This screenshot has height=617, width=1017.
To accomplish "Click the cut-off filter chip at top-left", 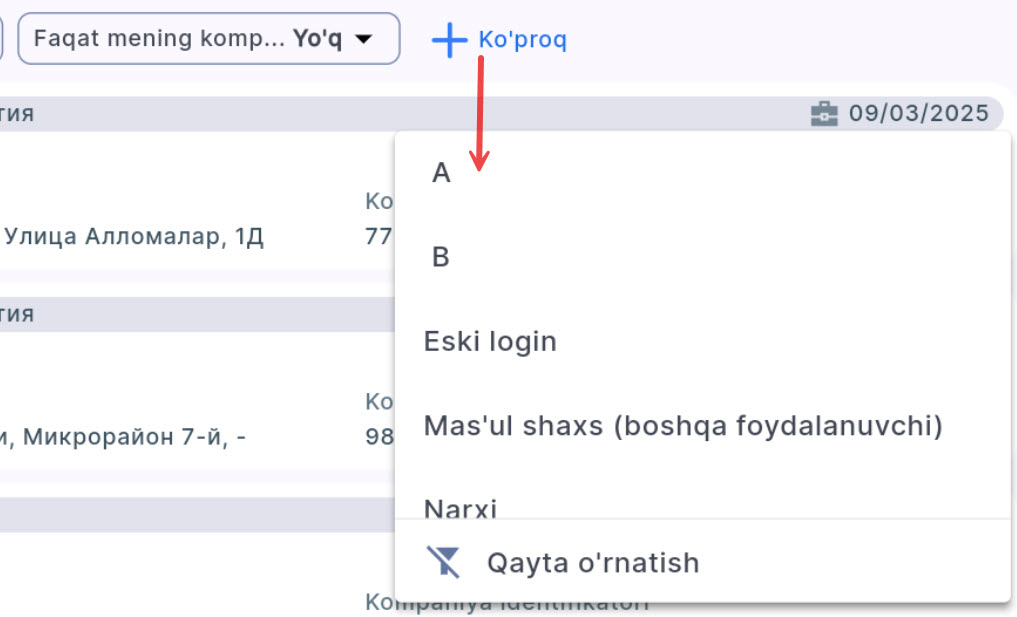I will [2, 39].
